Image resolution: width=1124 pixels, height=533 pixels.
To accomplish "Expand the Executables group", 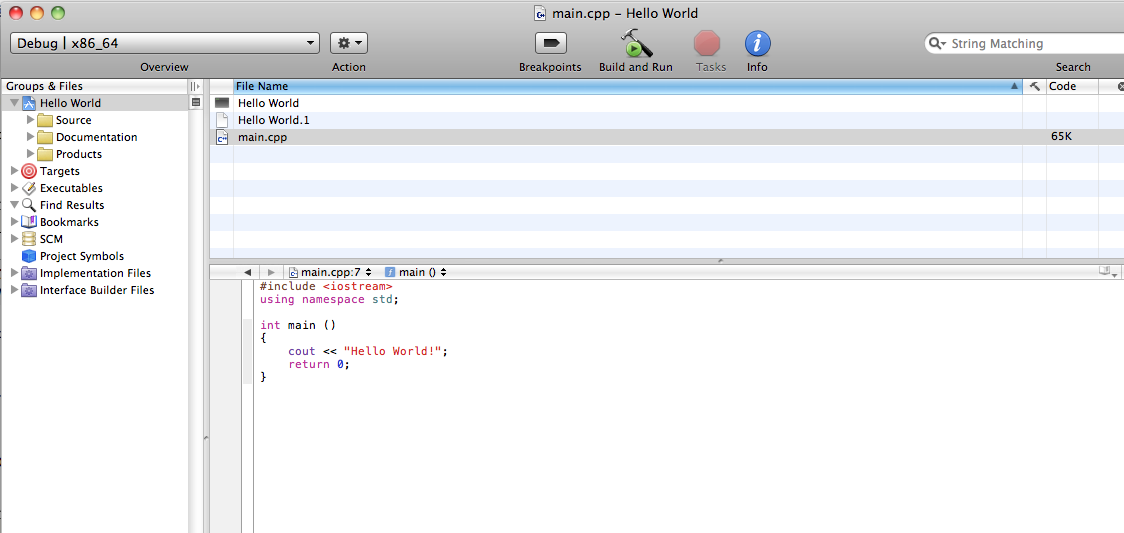I will tap(14, 188).
